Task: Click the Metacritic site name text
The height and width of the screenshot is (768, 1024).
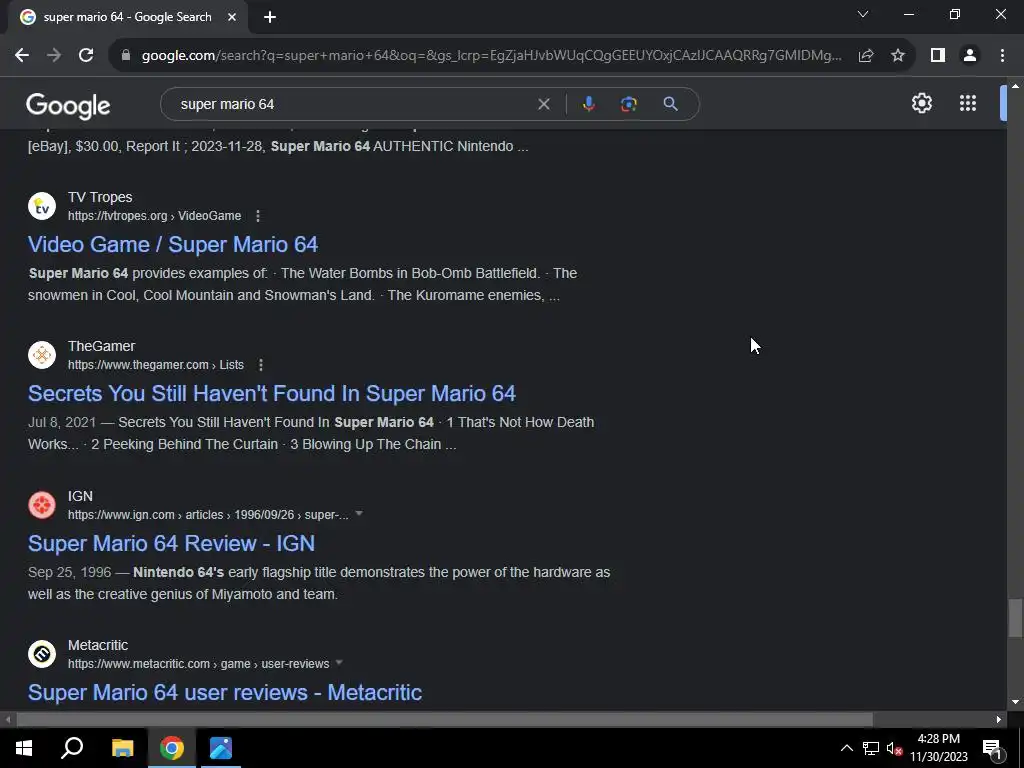Action: 98,645
